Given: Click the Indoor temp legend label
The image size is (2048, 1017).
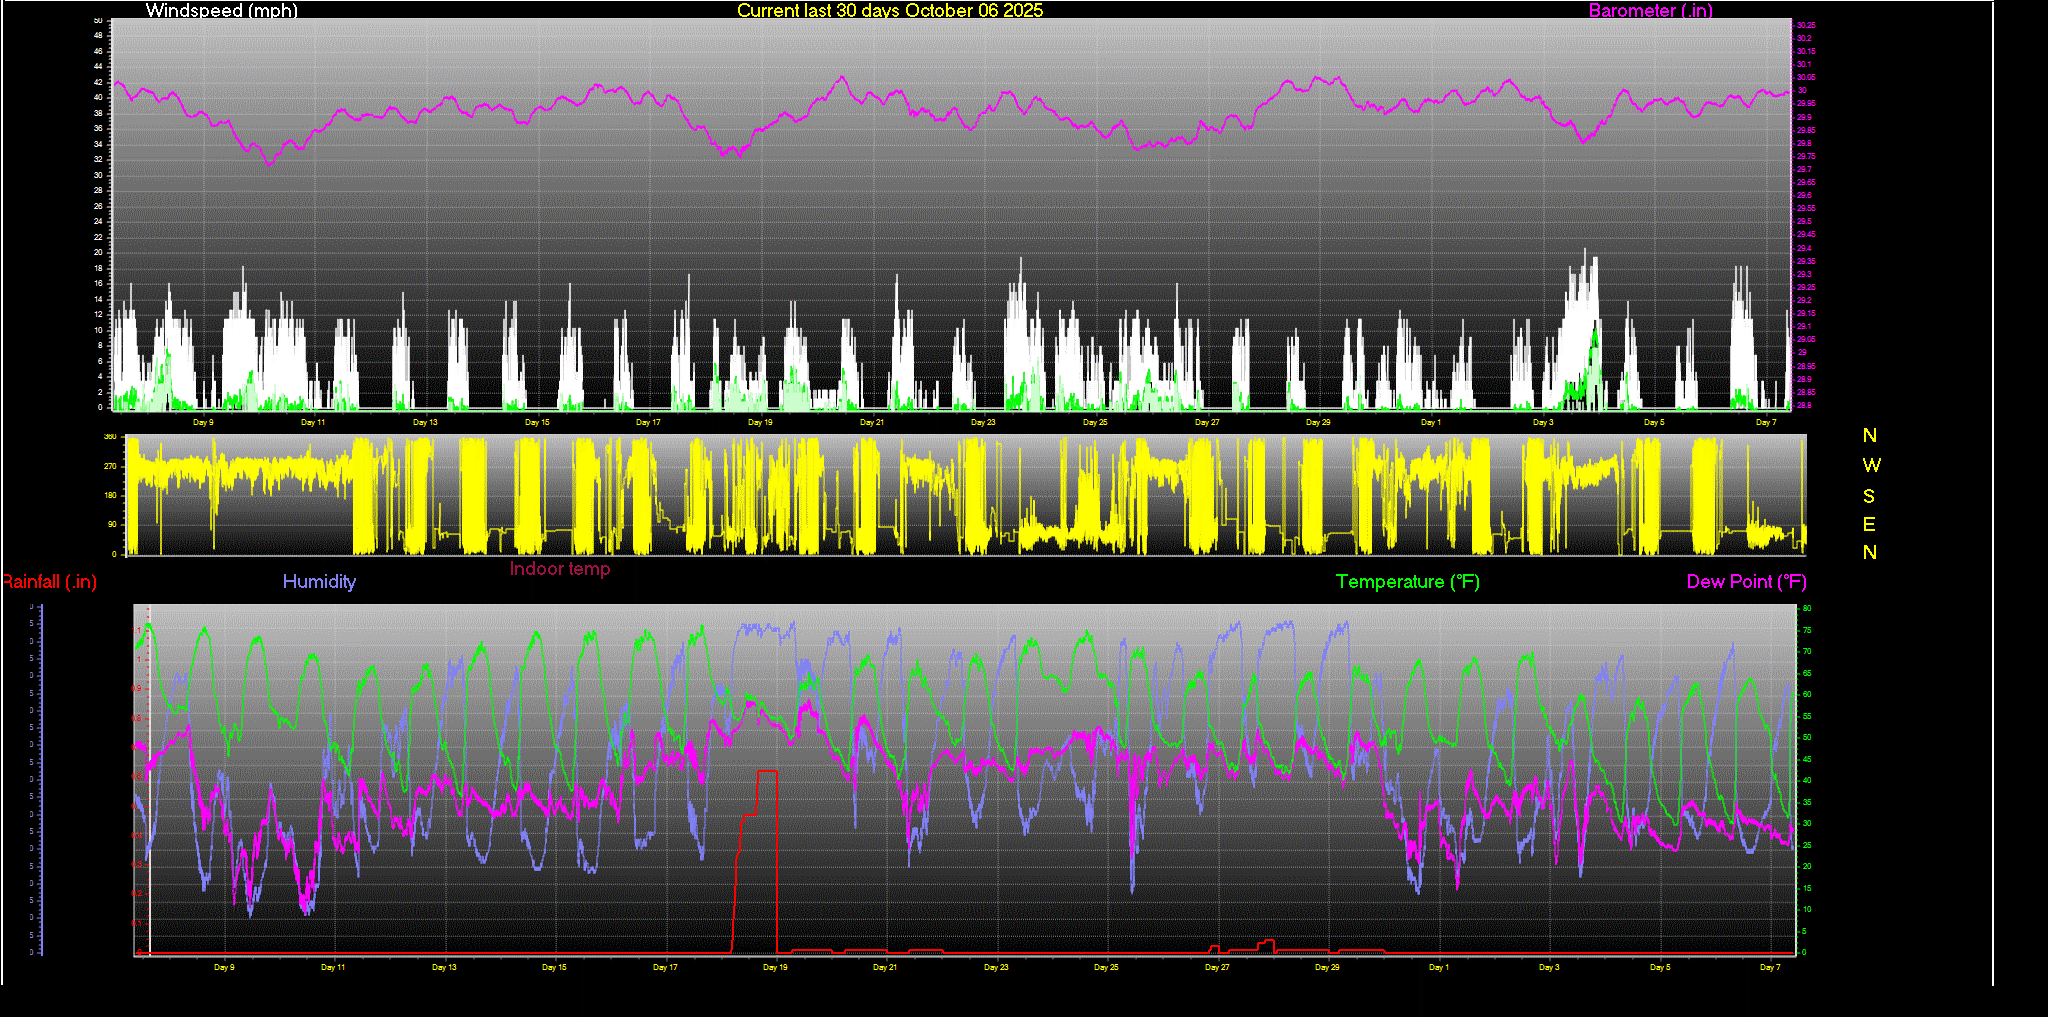Looking at the screenshot, I should tap(559, 569).
